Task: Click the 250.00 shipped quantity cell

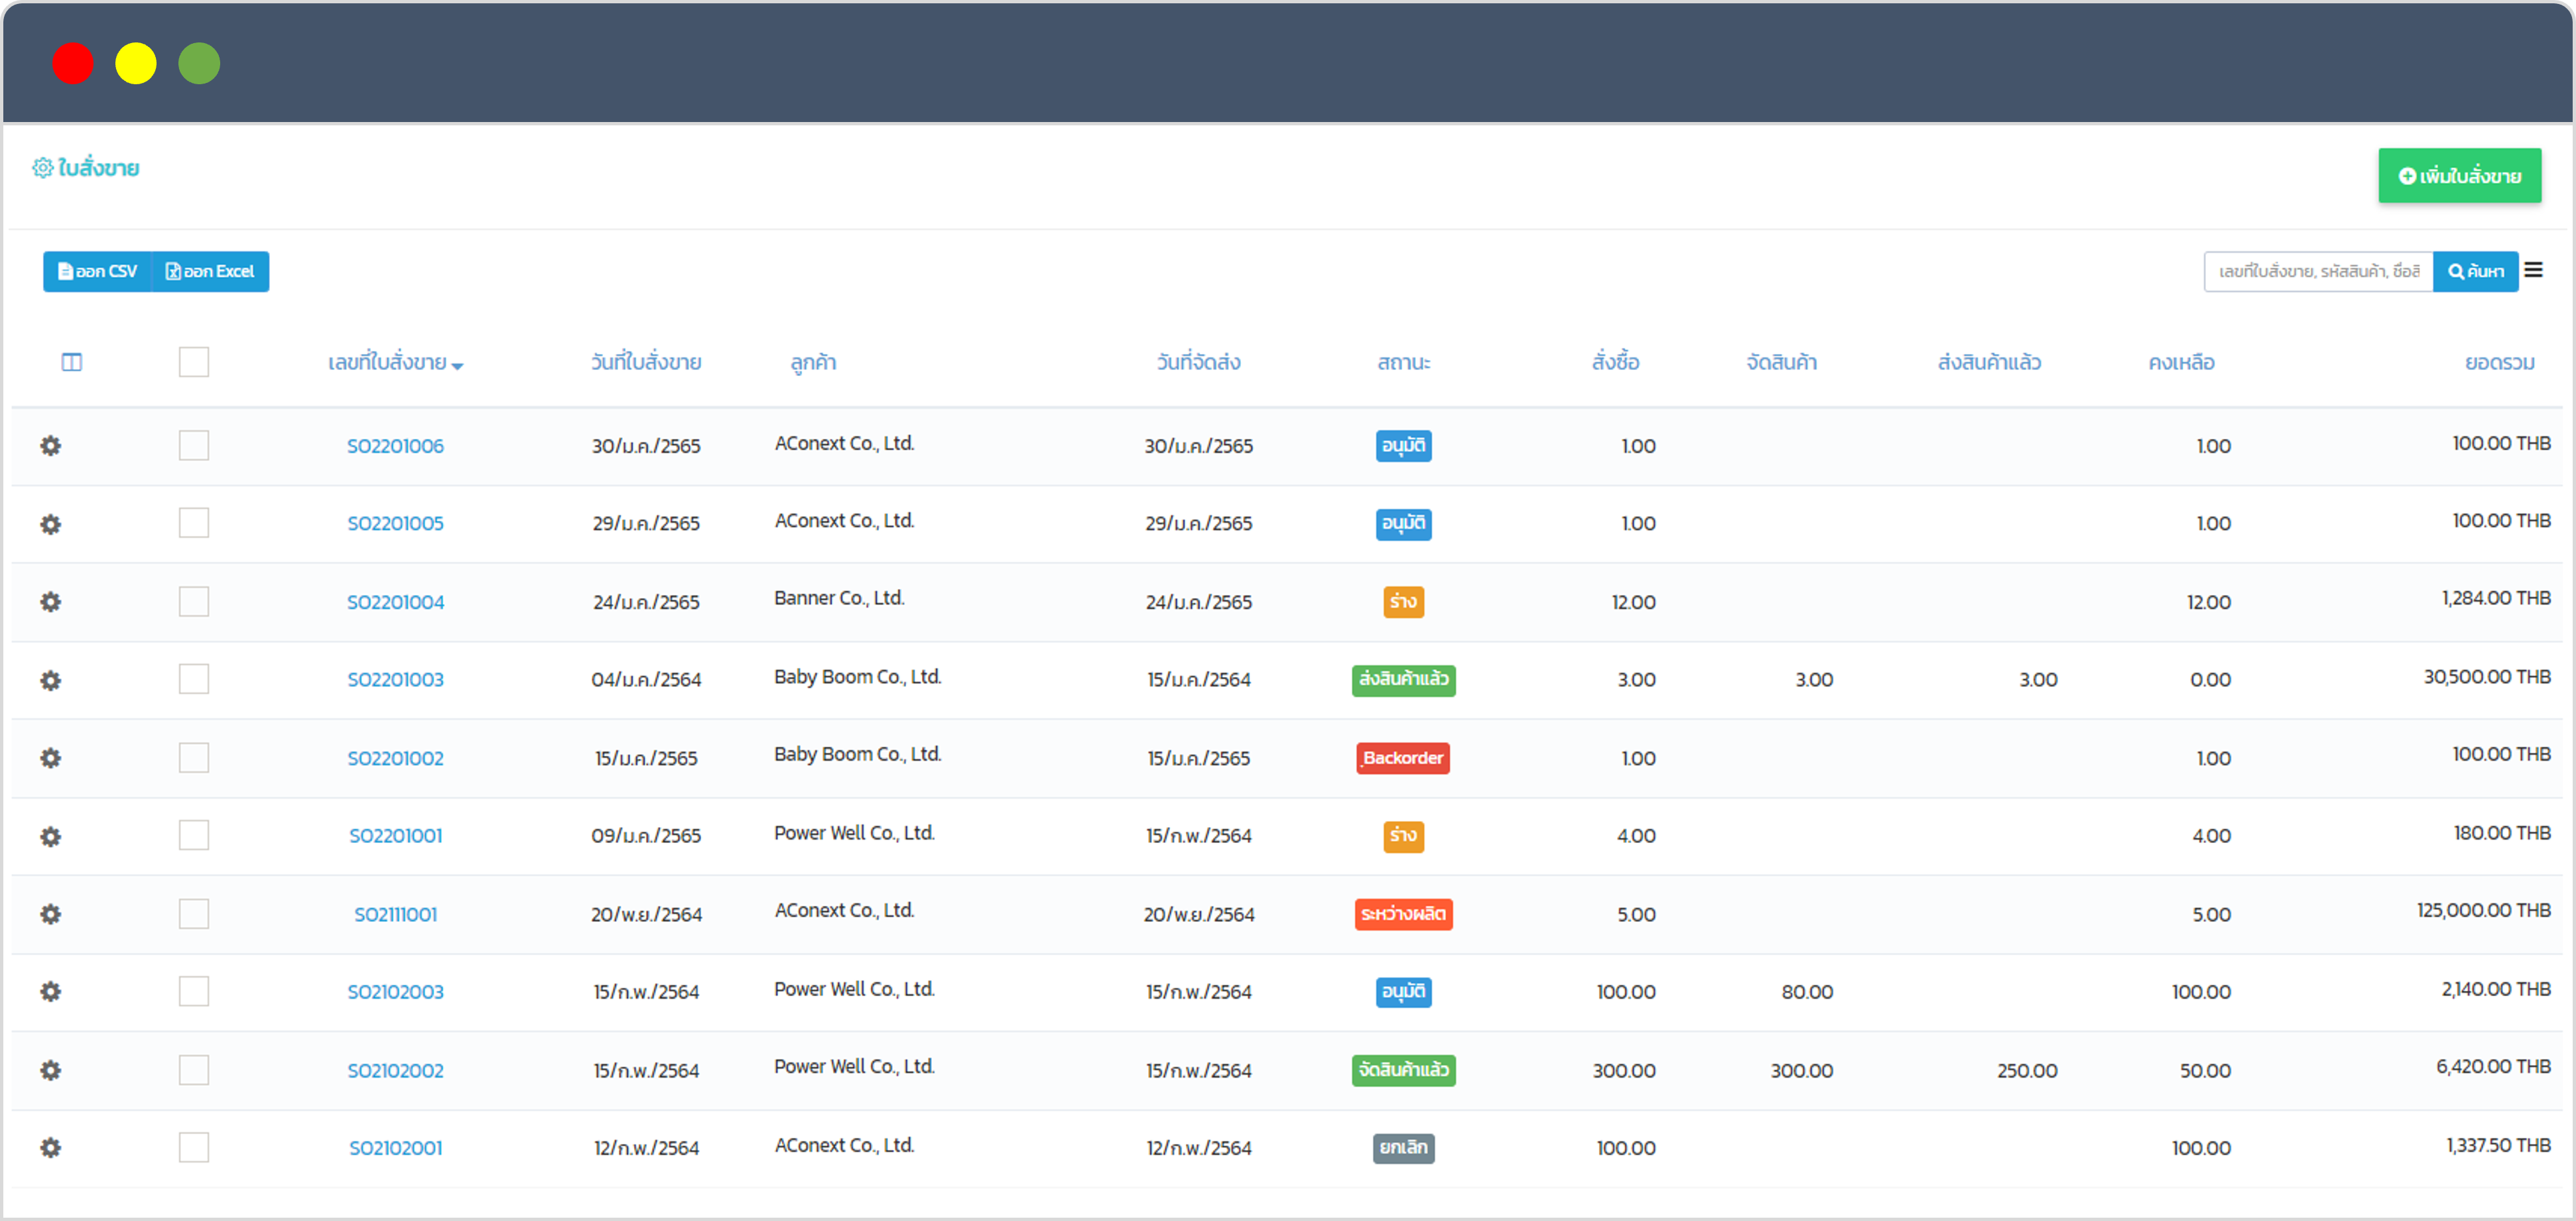Action: point(2026,1070)
